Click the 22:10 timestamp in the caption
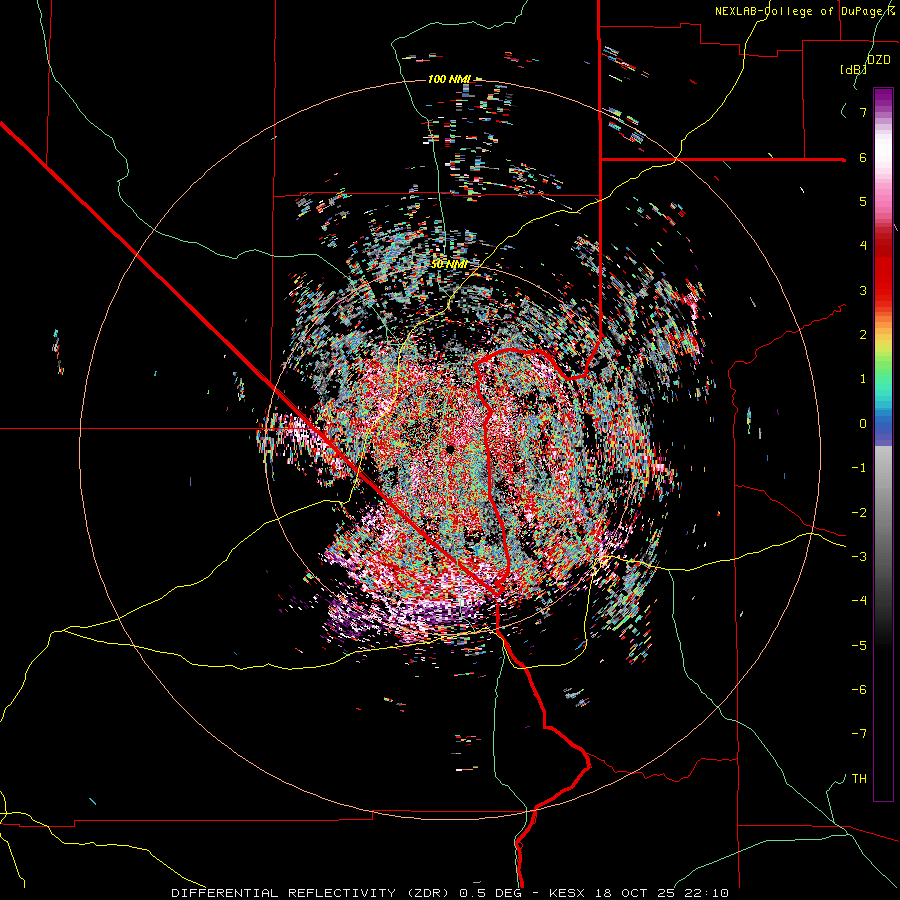This screenshot has width=900, height=900. [706, 893]
